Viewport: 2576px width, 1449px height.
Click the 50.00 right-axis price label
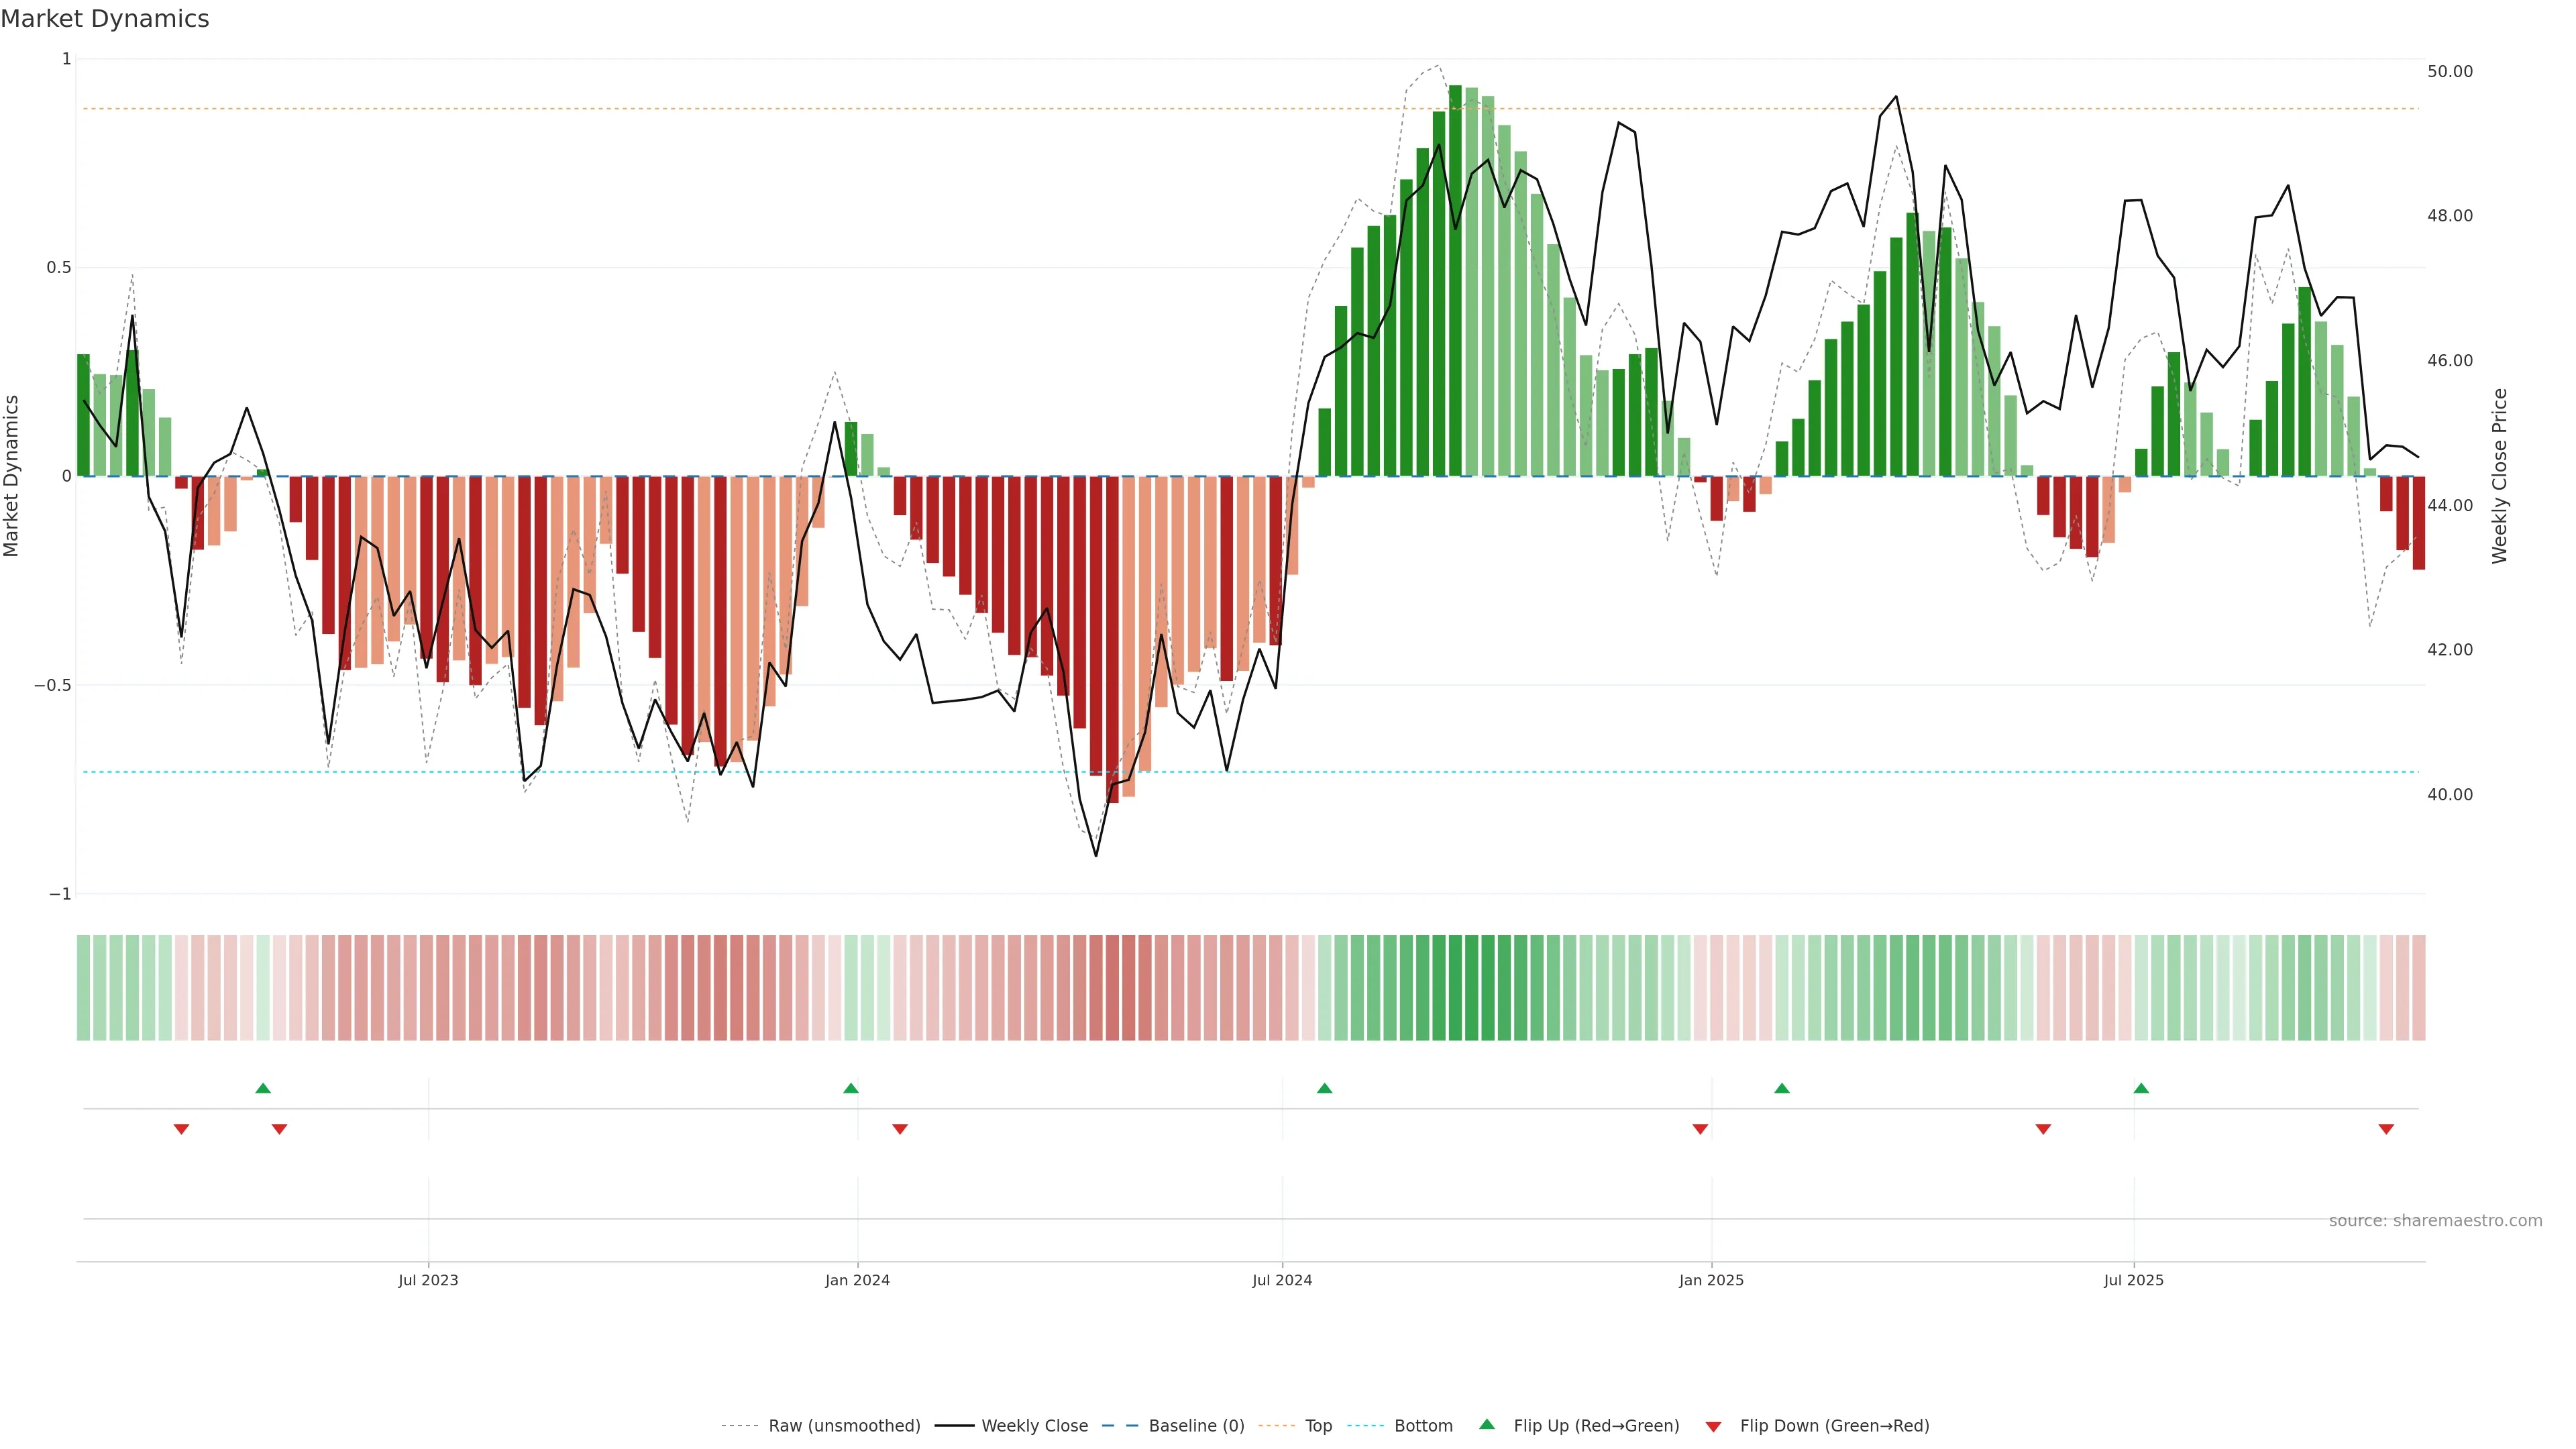point(2449,71)
